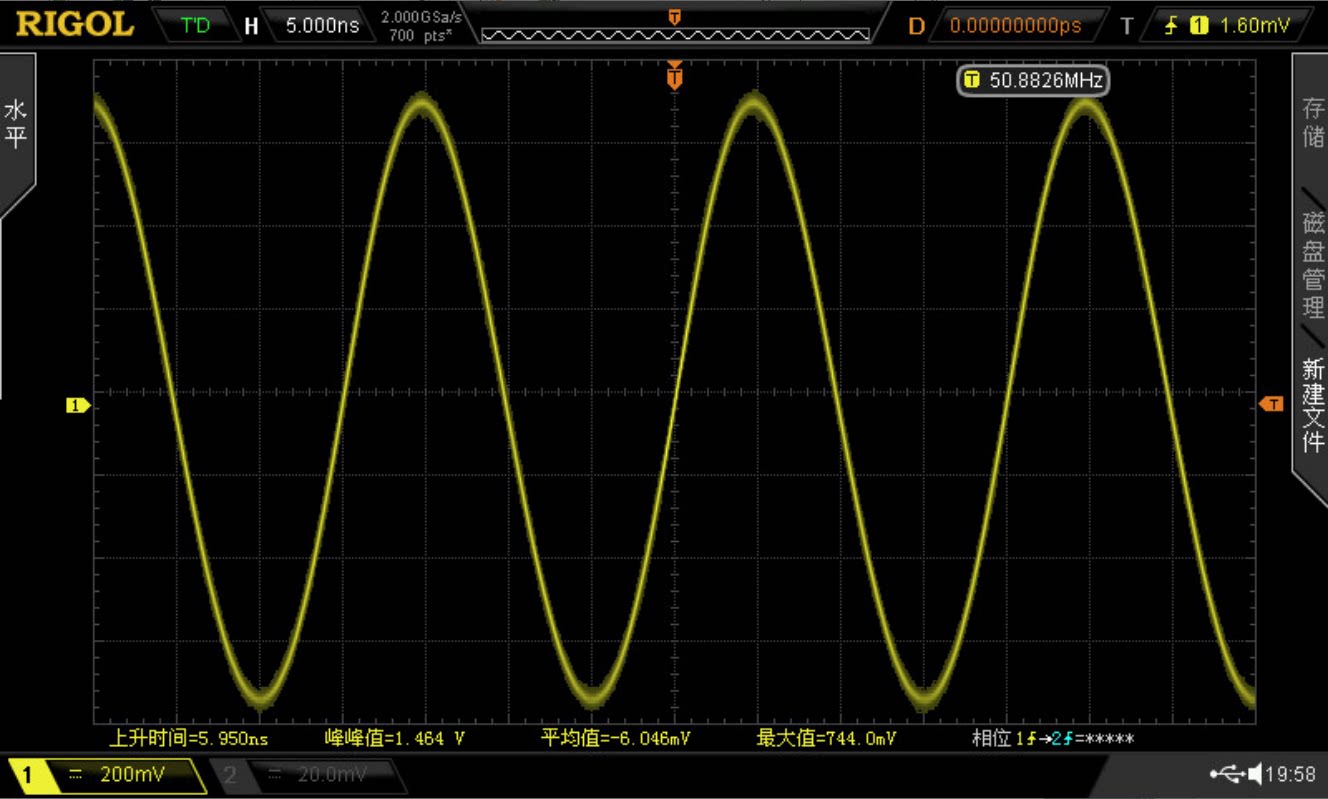Screen dimensions: 1328x799
Task: Select the 峰峰值=1.464 V peak-to-peak measurement
Action: pyautogui.click(x=395, y=739)
